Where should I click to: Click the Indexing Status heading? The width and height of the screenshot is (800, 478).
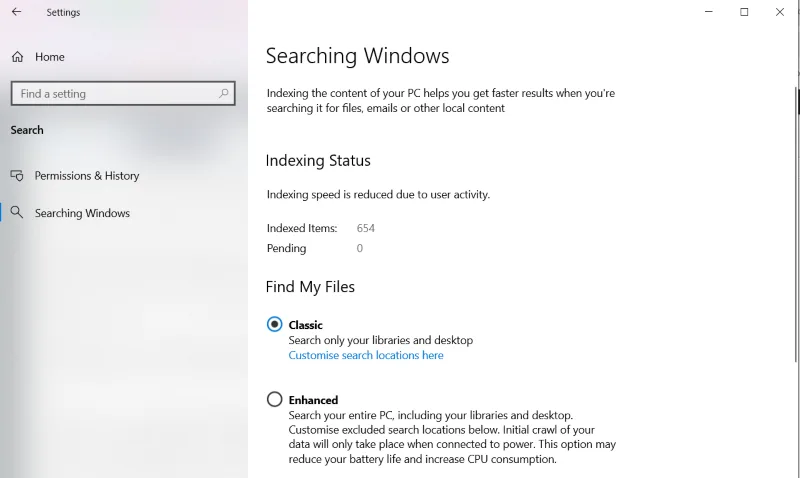[x=318, y=161]
